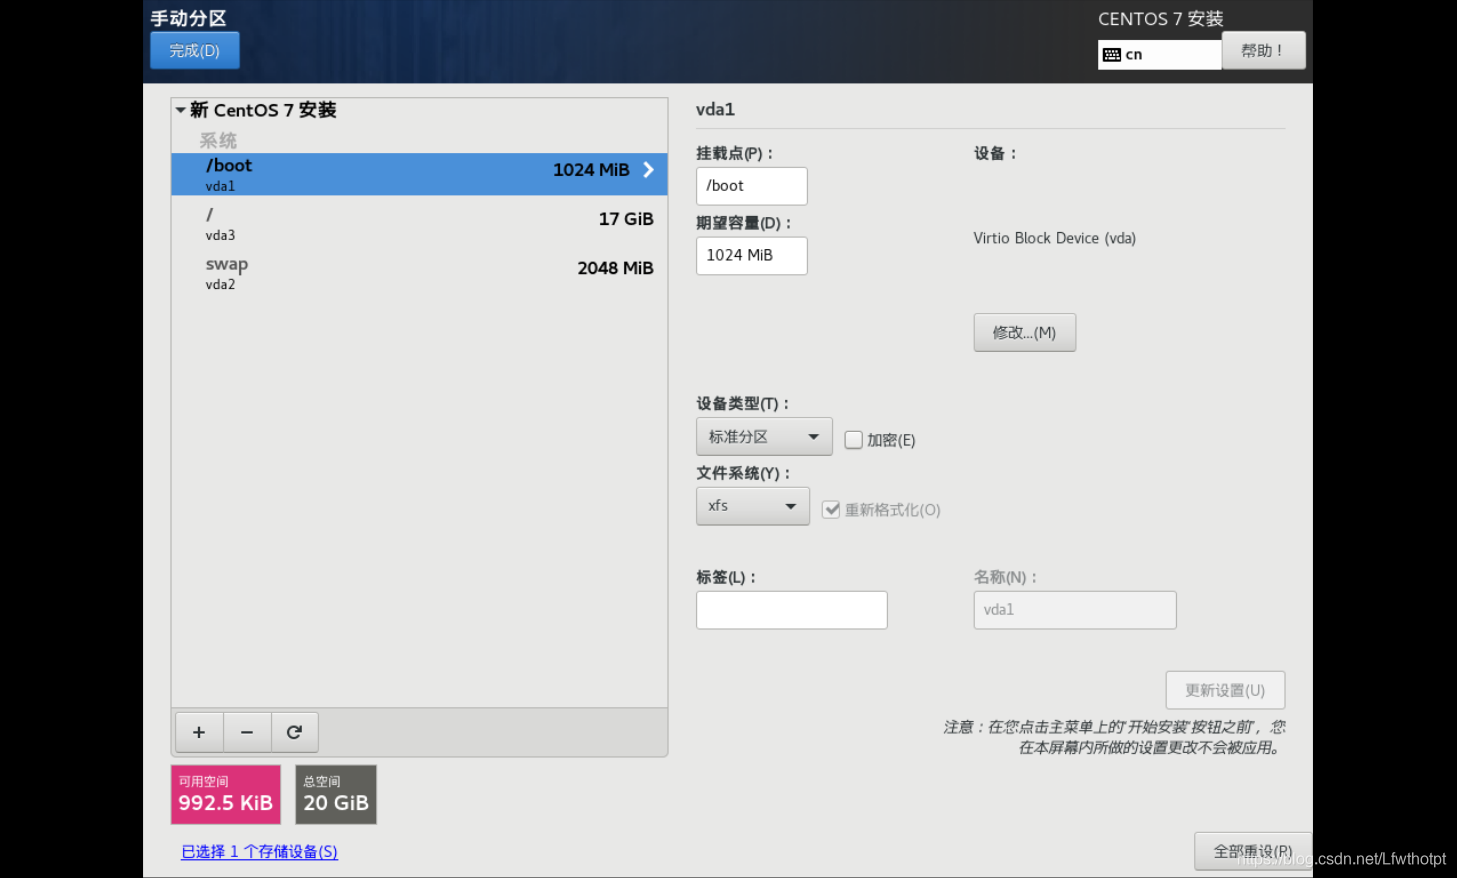The height and width of the screenshot is (878, 1457).
Task: Open the 标准分区 device type dropdown
Action: 764,437
